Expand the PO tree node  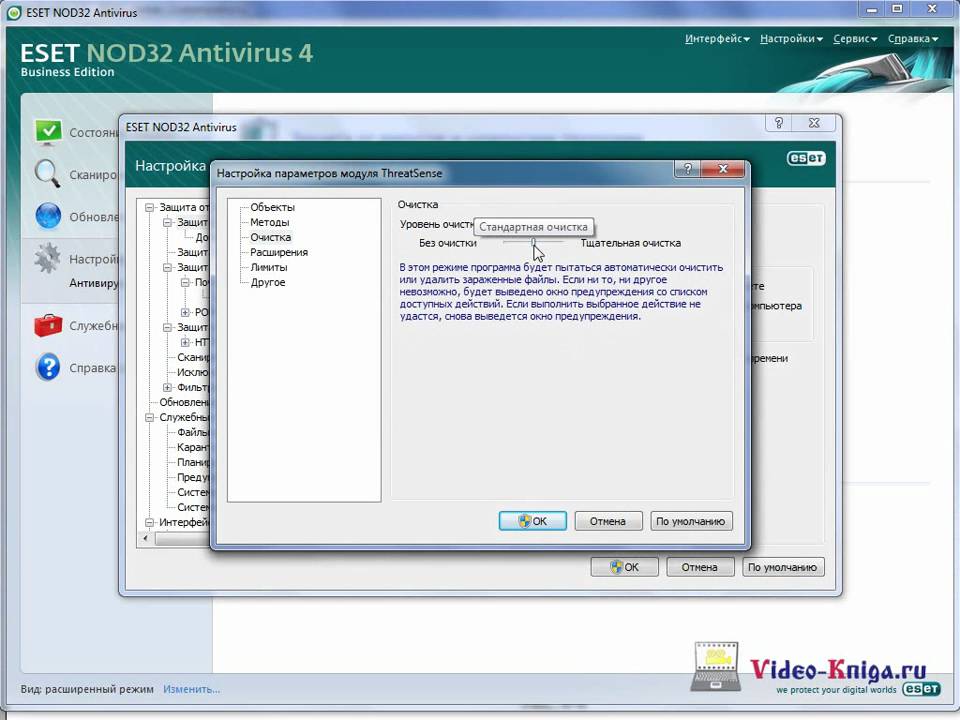(185, 312)
